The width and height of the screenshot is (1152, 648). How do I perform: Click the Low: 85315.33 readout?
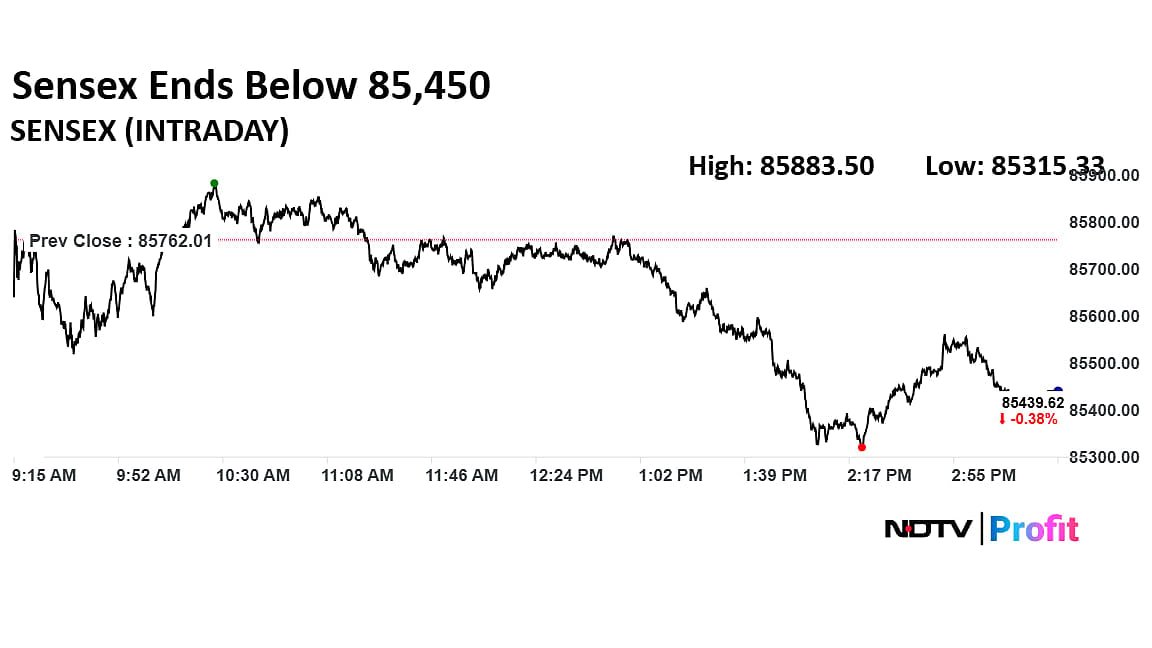[x=1015, y=166]
